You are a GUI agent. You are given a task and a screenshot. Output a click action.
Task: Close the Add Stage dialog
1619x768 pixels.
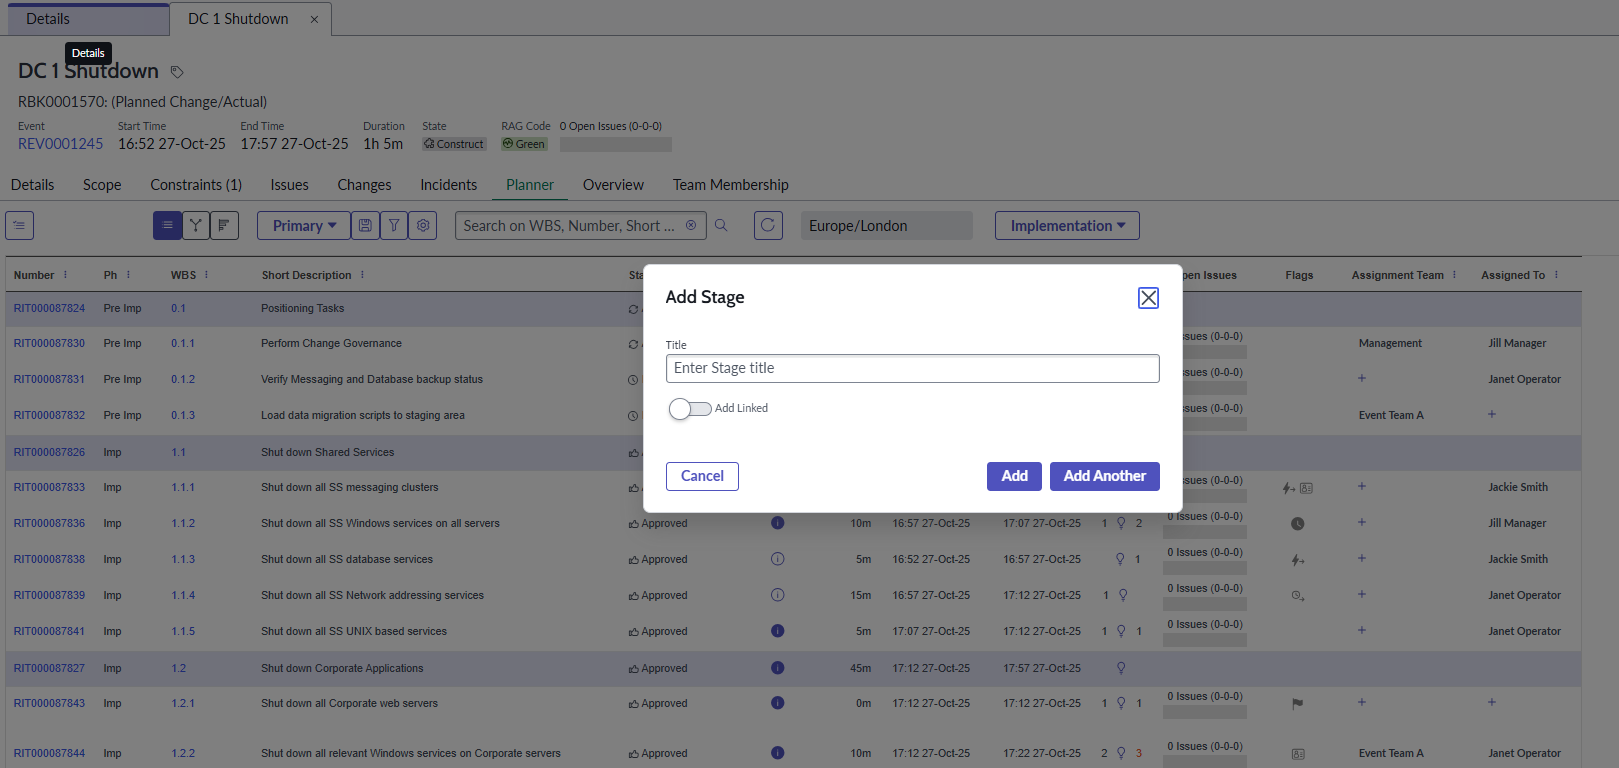click(x=1148, y=298)
